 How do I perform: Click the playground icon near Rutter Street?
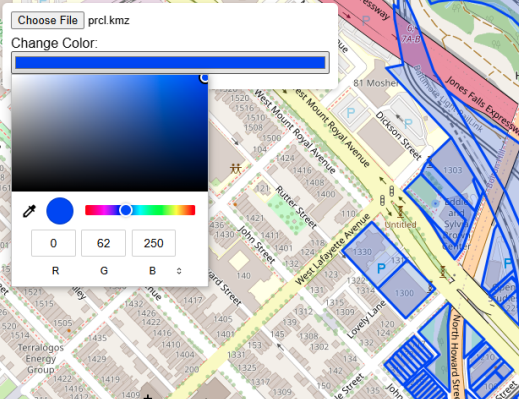click(x=236, y=169)
